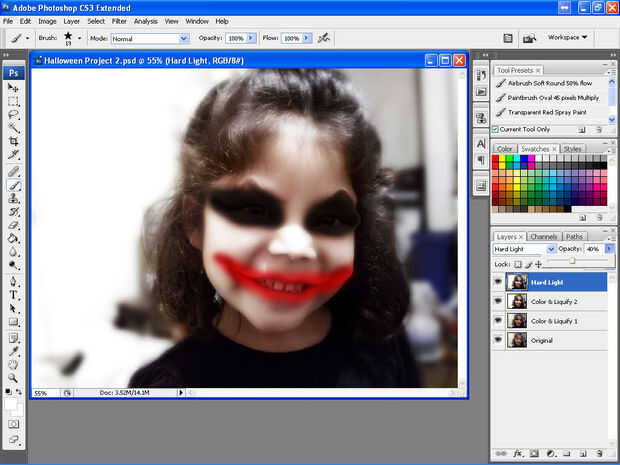
Task: Select the Rectangle shape tool
Action: point(13,321)
